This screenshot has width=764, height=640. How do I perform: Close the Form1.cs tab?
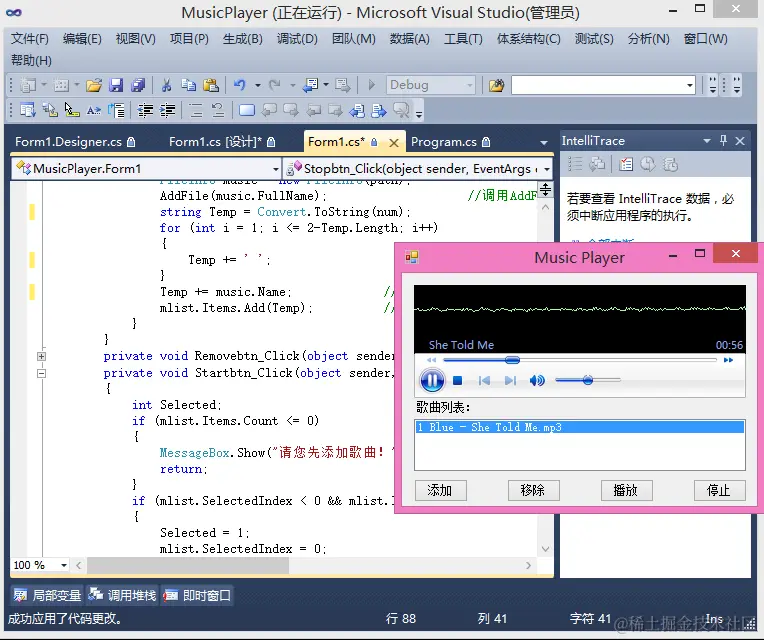[x=394, y=142]
